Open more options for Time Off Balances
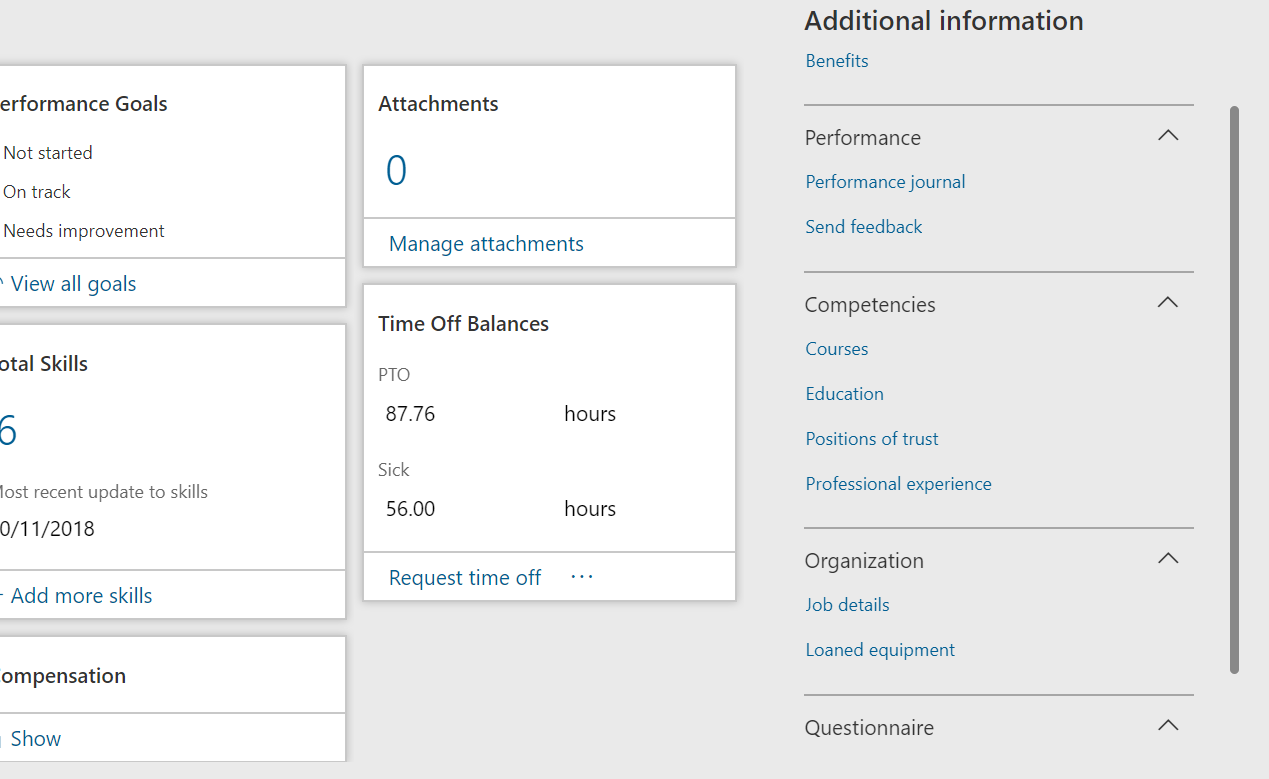 pyautogui.click(x=581, y=576)
